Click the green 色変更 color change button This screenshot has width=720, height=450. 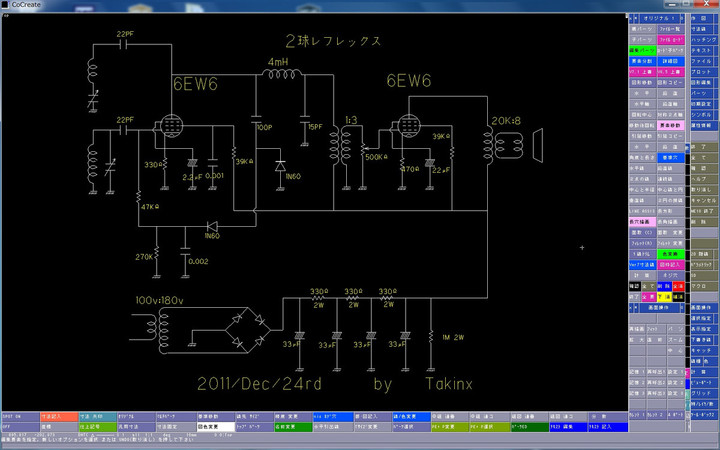point(673,254)
